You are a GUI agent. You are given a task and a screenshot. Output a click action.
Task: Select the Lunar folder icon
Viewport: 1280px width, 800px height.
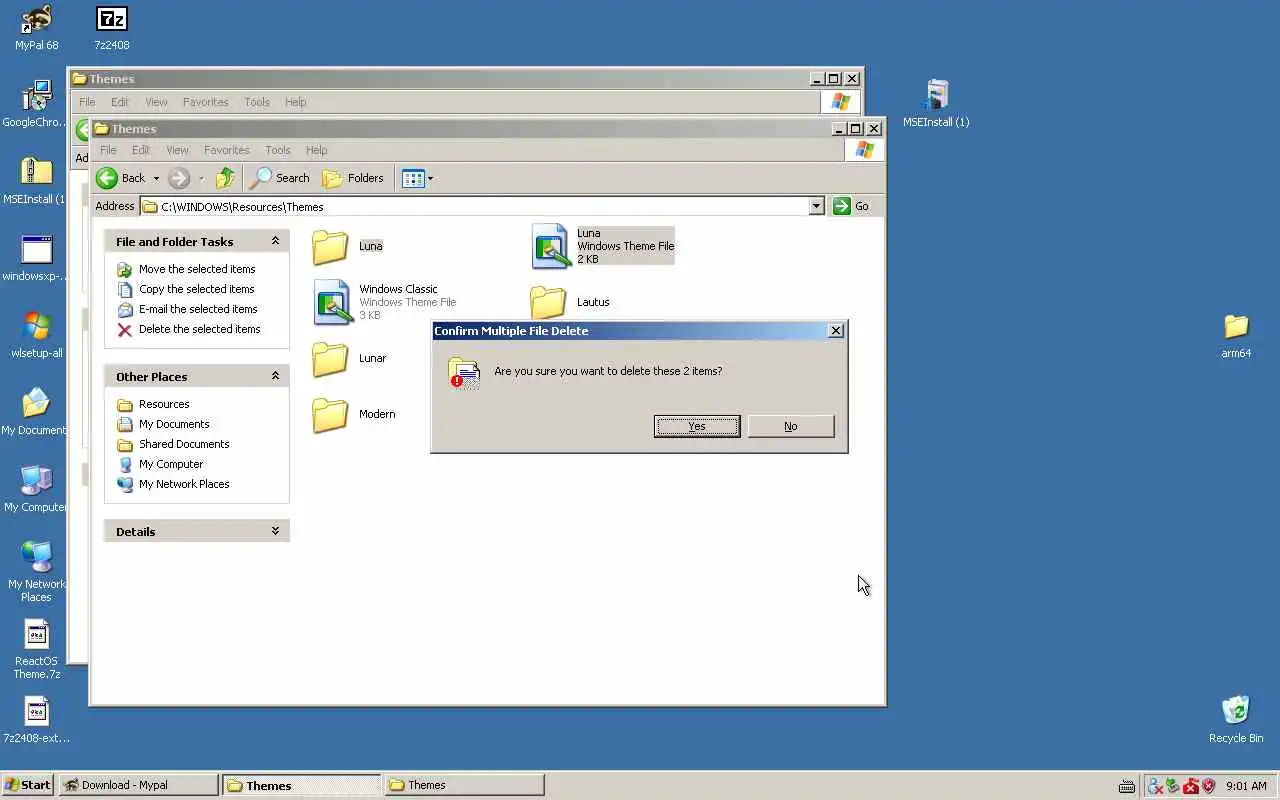(x=330, y=358)
